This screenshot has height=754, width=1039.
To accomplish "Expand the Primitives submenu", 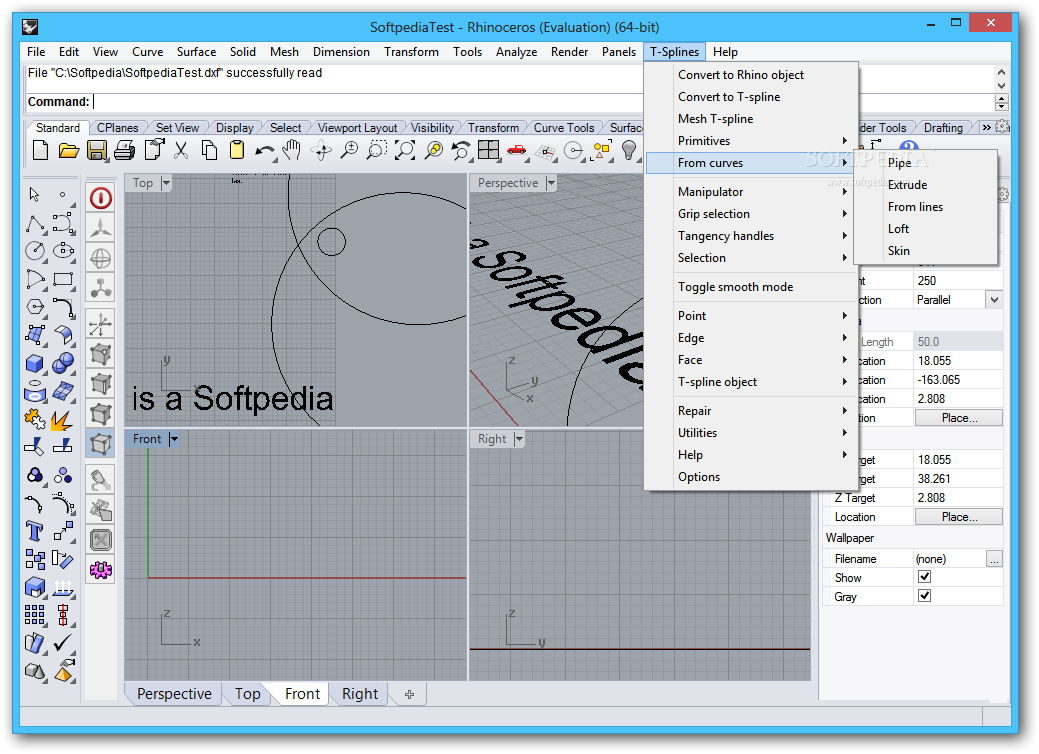I will coord(751,140).
